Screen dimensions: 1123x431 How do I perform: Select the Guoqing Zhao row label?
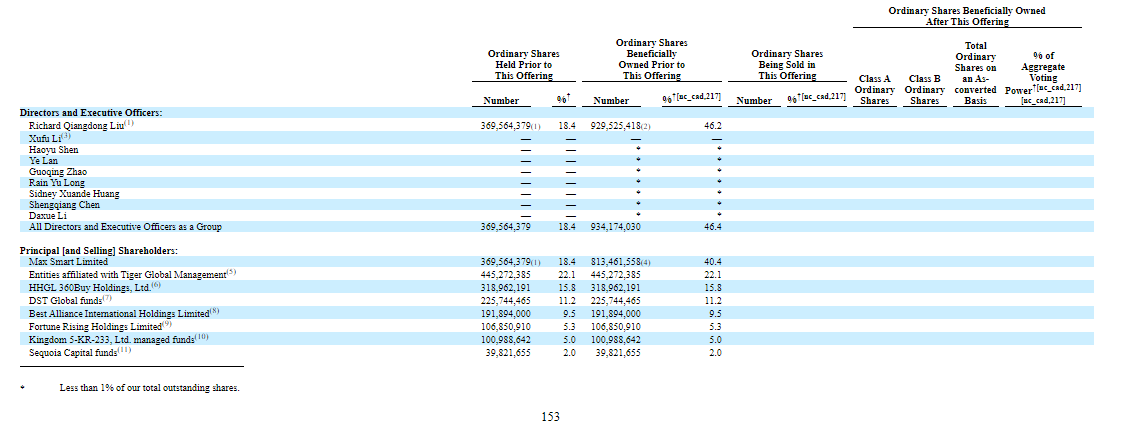[59, 172]
